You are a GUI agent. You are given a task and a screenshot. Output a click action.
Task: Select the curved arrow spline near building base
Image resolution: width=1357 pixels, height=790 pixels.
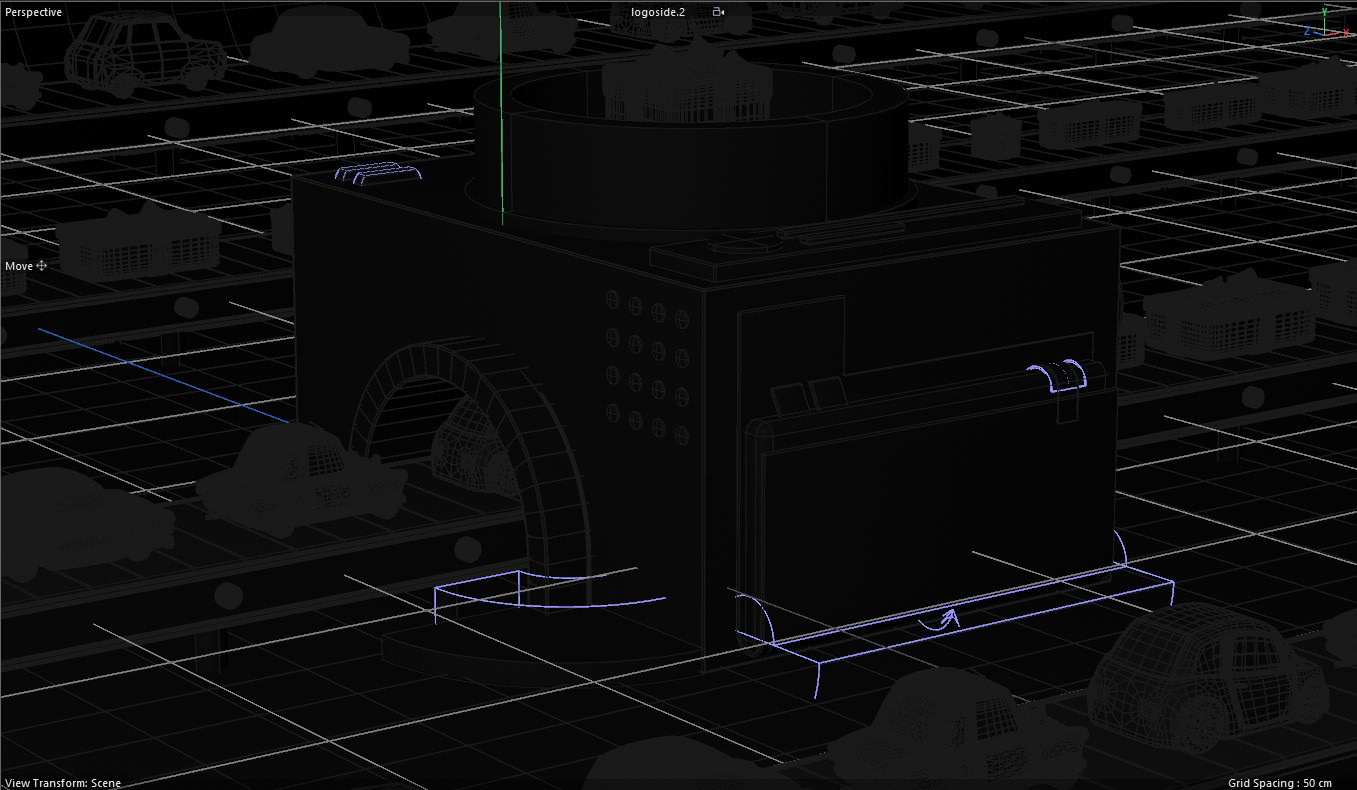(x=938, y=620)
